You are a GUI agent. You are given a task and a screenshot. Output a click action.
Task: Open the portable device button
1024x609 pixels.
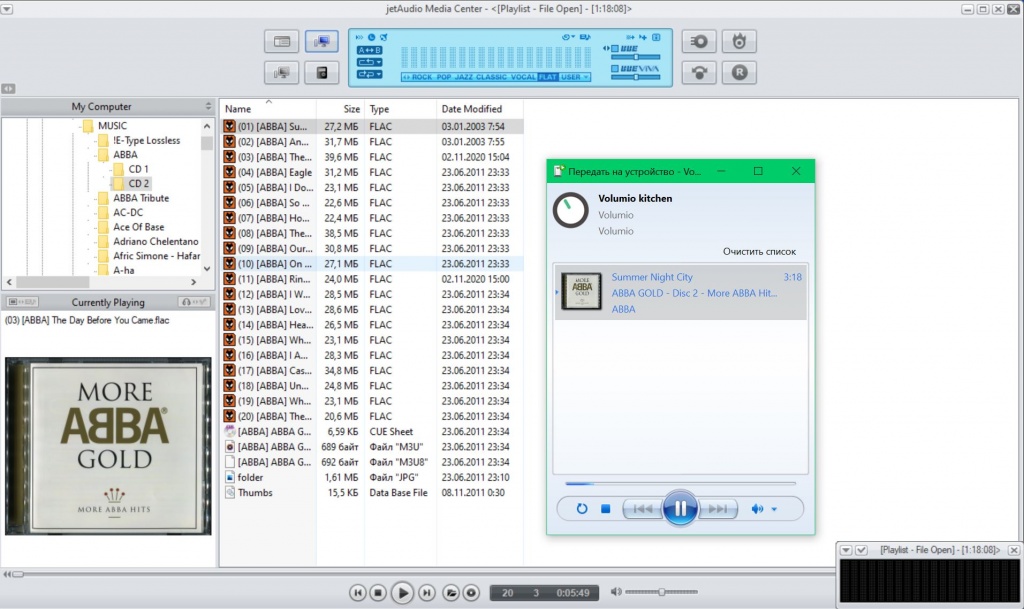click(322, 72)
